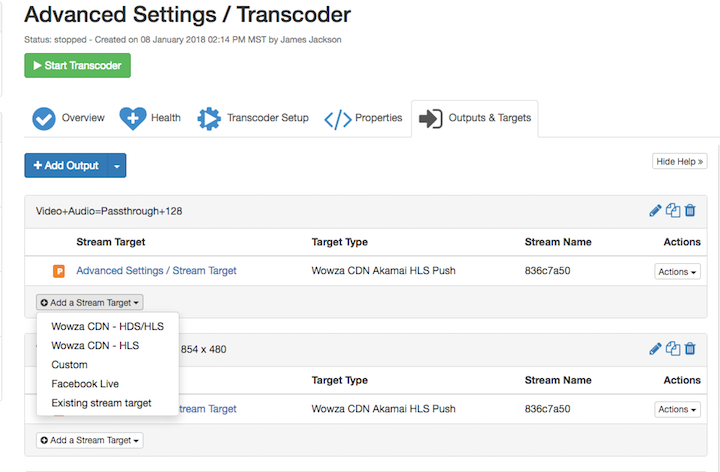Open the Transcoder Setup tab
The image size is (720, 472).
253,118
